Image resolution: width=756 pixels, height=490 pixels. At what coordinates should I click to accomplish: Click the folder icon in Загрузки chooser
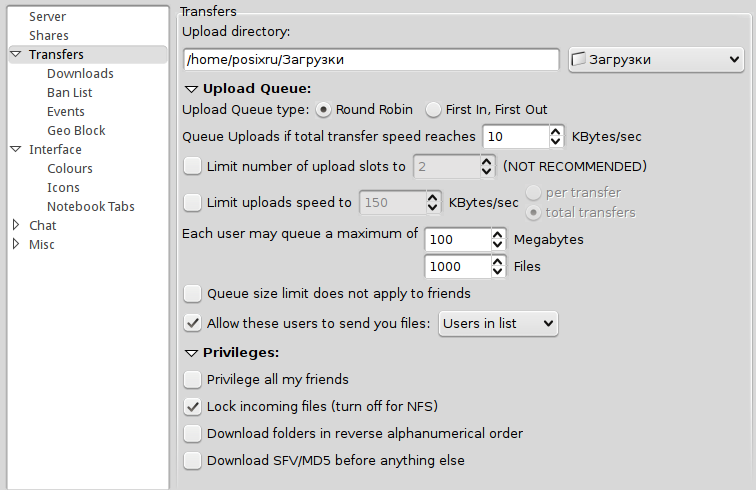click(x=578, y=59)
